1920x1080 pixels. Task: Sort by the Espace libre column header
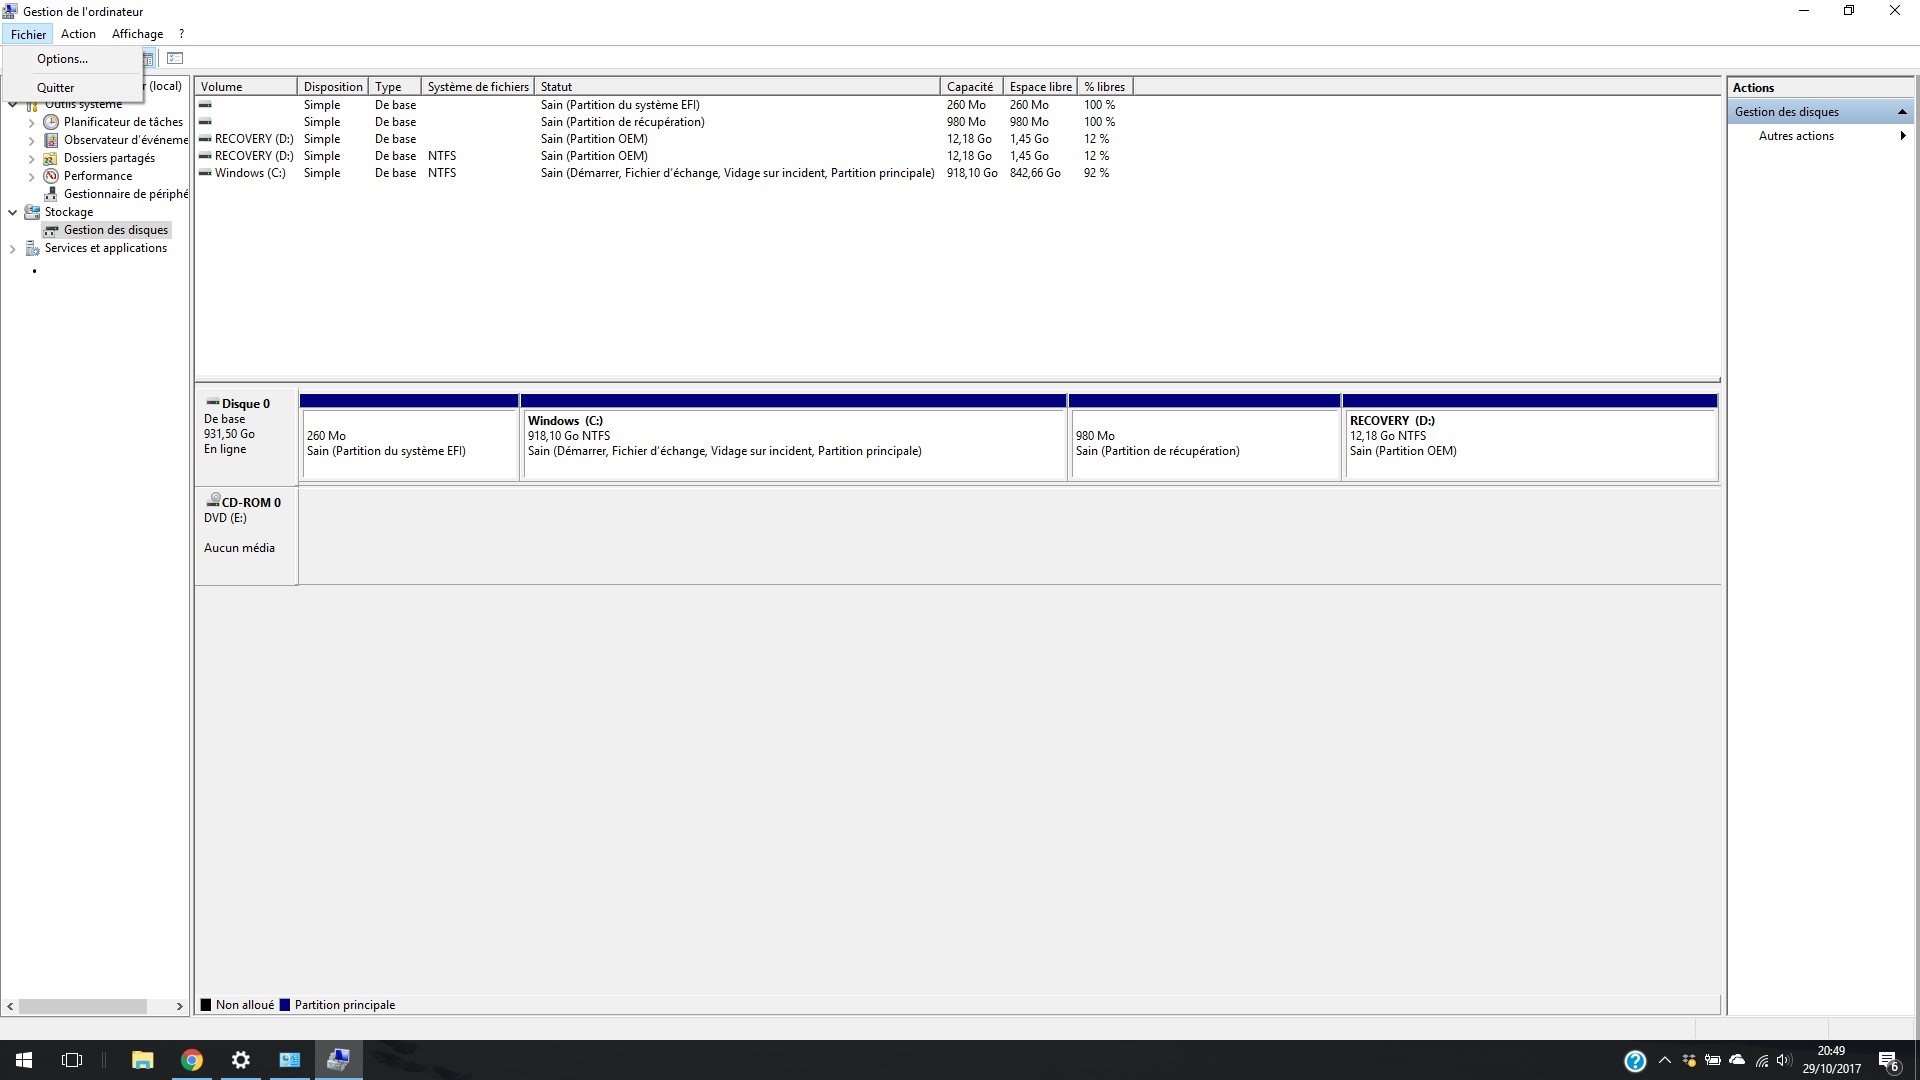tap(1040, 87)
